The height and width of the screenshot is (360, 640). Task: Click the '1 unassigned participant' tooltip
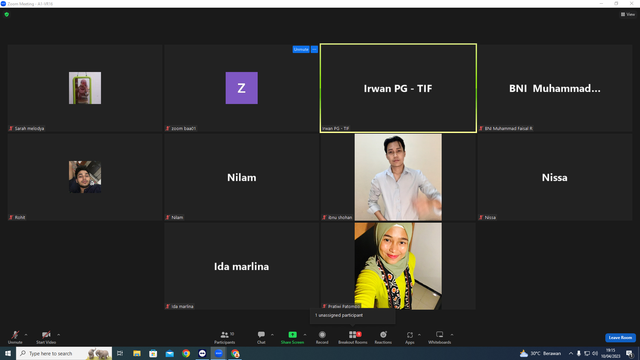click(x=353, y=316)
